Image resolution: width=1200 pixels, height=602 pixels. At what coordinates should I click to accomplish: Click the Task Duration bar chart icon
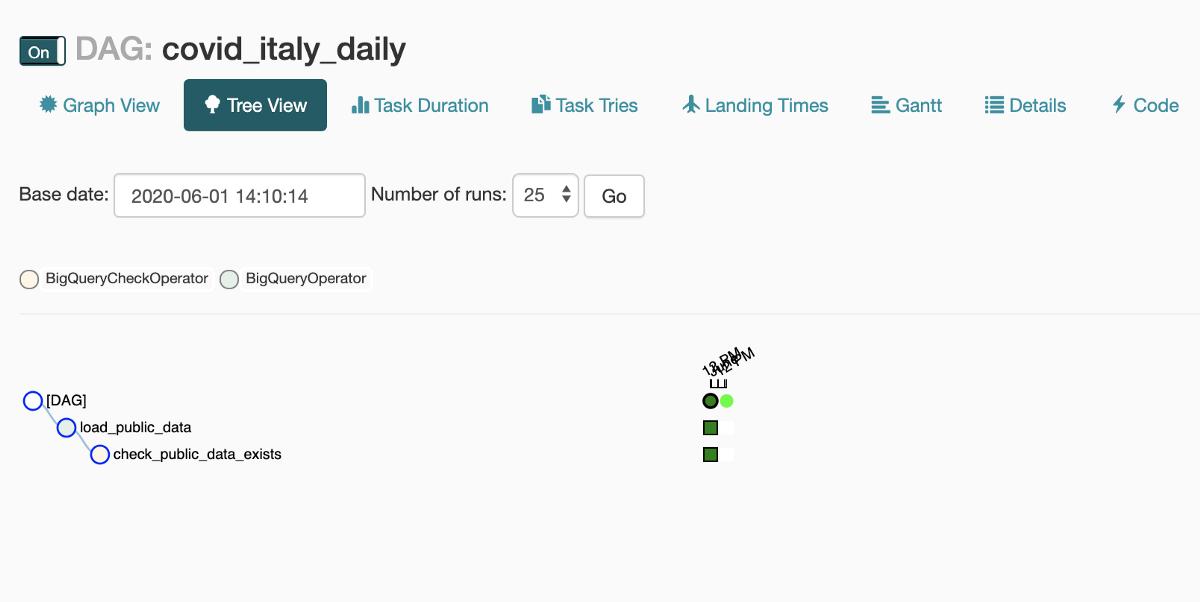tap(360, 105)
